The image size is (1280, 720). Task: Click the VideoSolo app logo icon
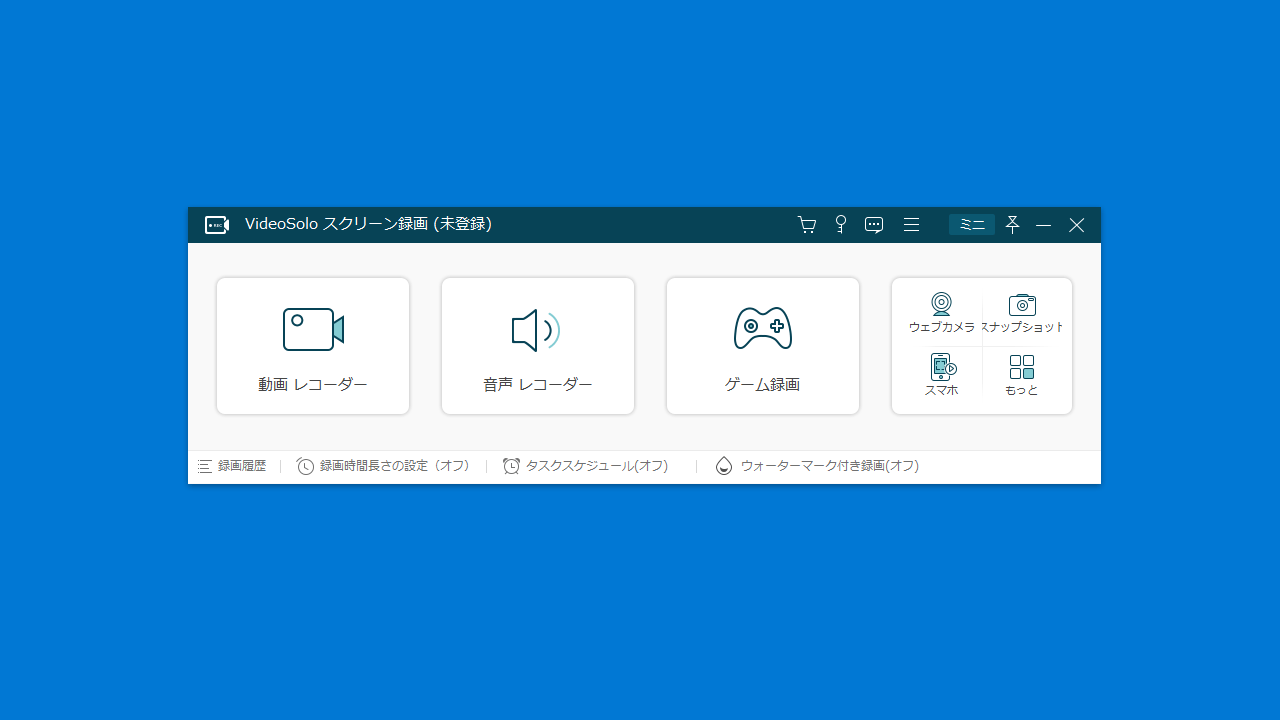[217, 225]
